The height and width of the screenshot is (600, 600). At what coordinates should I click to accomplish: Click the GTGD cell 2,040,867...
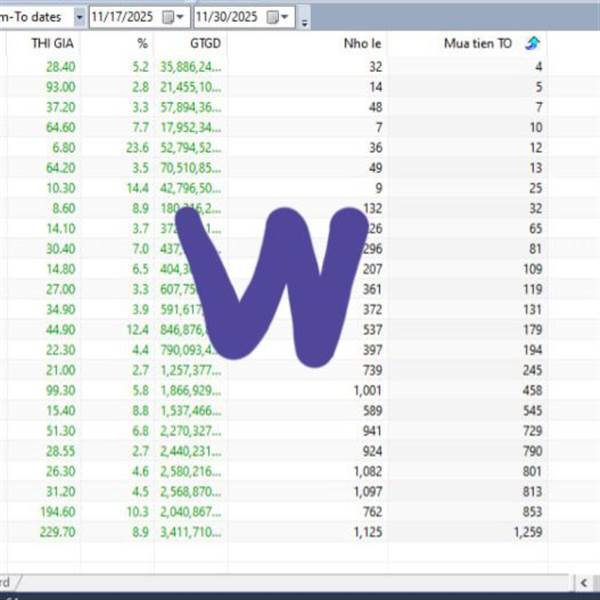point(190,512)
